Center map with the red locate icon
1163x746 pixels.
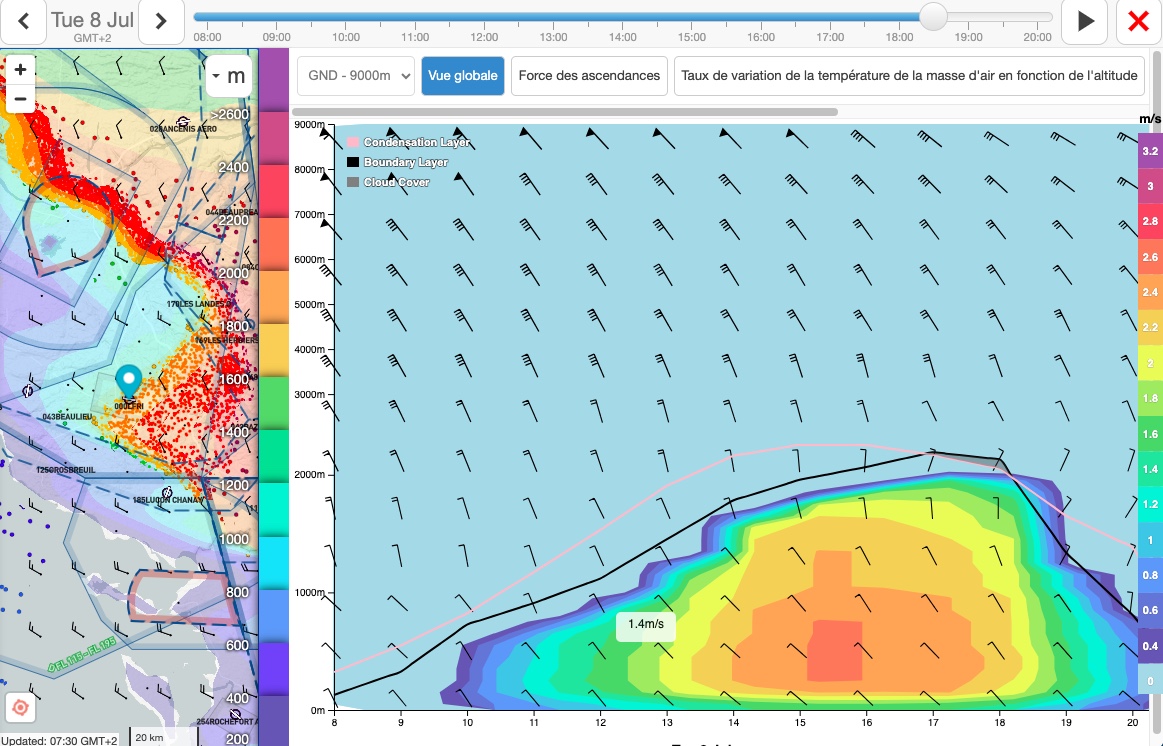click(20, 708)
